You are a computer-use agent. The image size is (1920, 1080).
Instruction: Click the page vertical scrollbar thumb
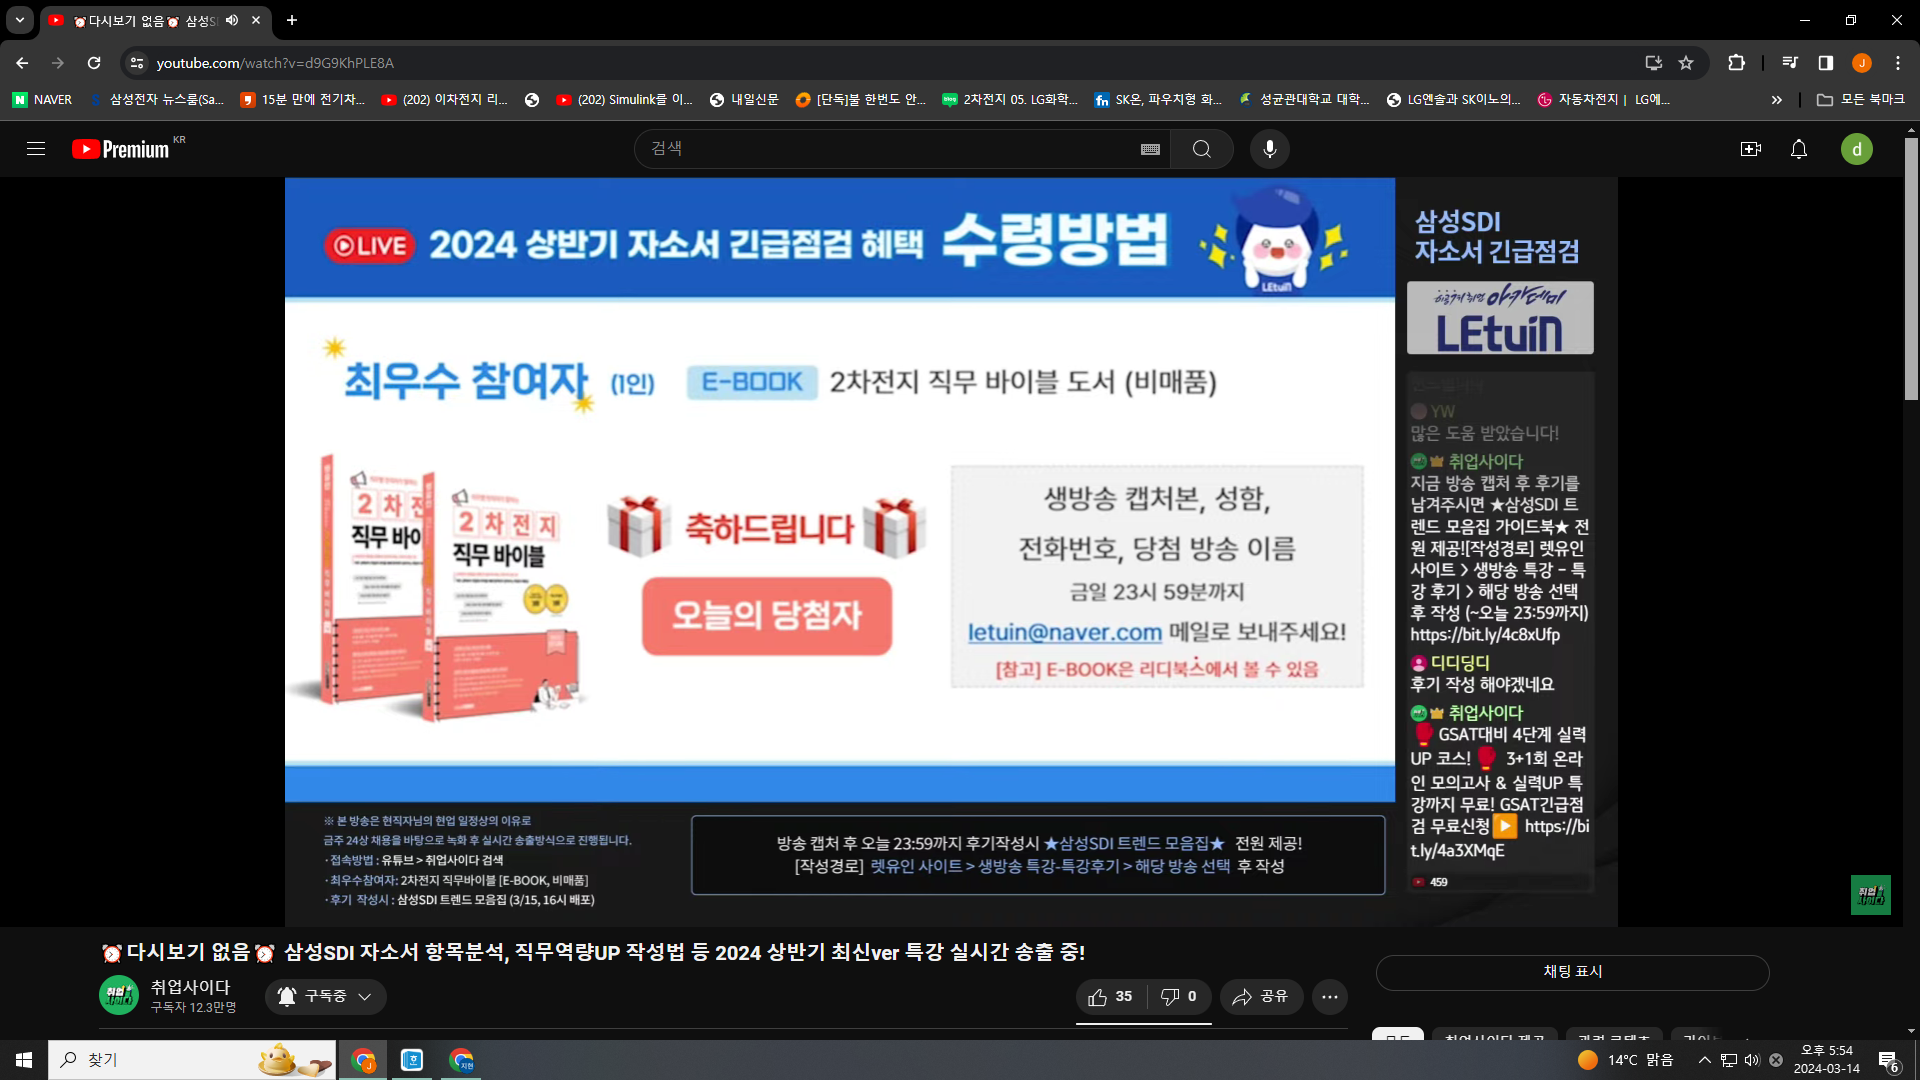click(1911, 270)
